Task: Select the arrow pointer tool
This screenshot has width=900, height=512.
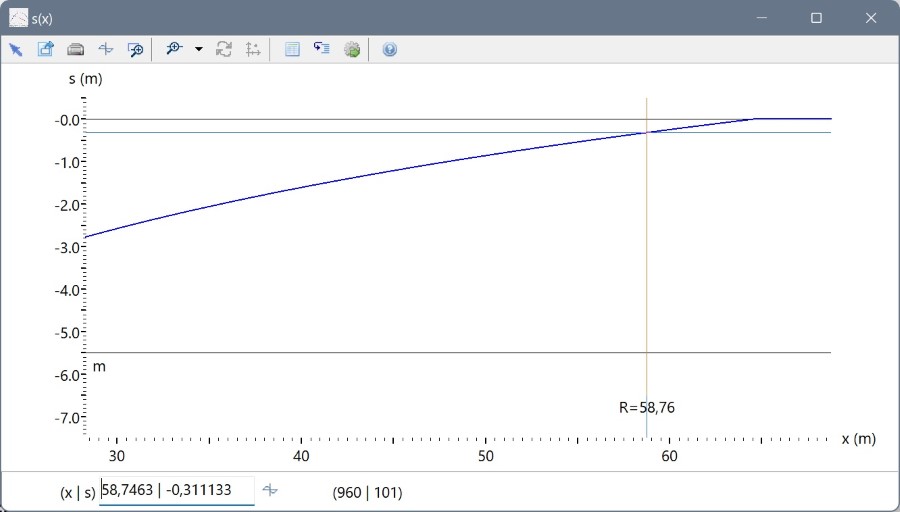Action: 16,49
